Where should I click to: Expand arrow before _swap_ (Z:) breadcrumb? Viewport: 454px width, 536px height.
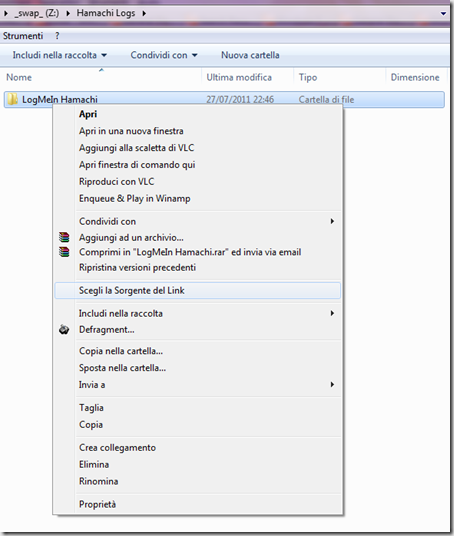click(x=6, y=13)
